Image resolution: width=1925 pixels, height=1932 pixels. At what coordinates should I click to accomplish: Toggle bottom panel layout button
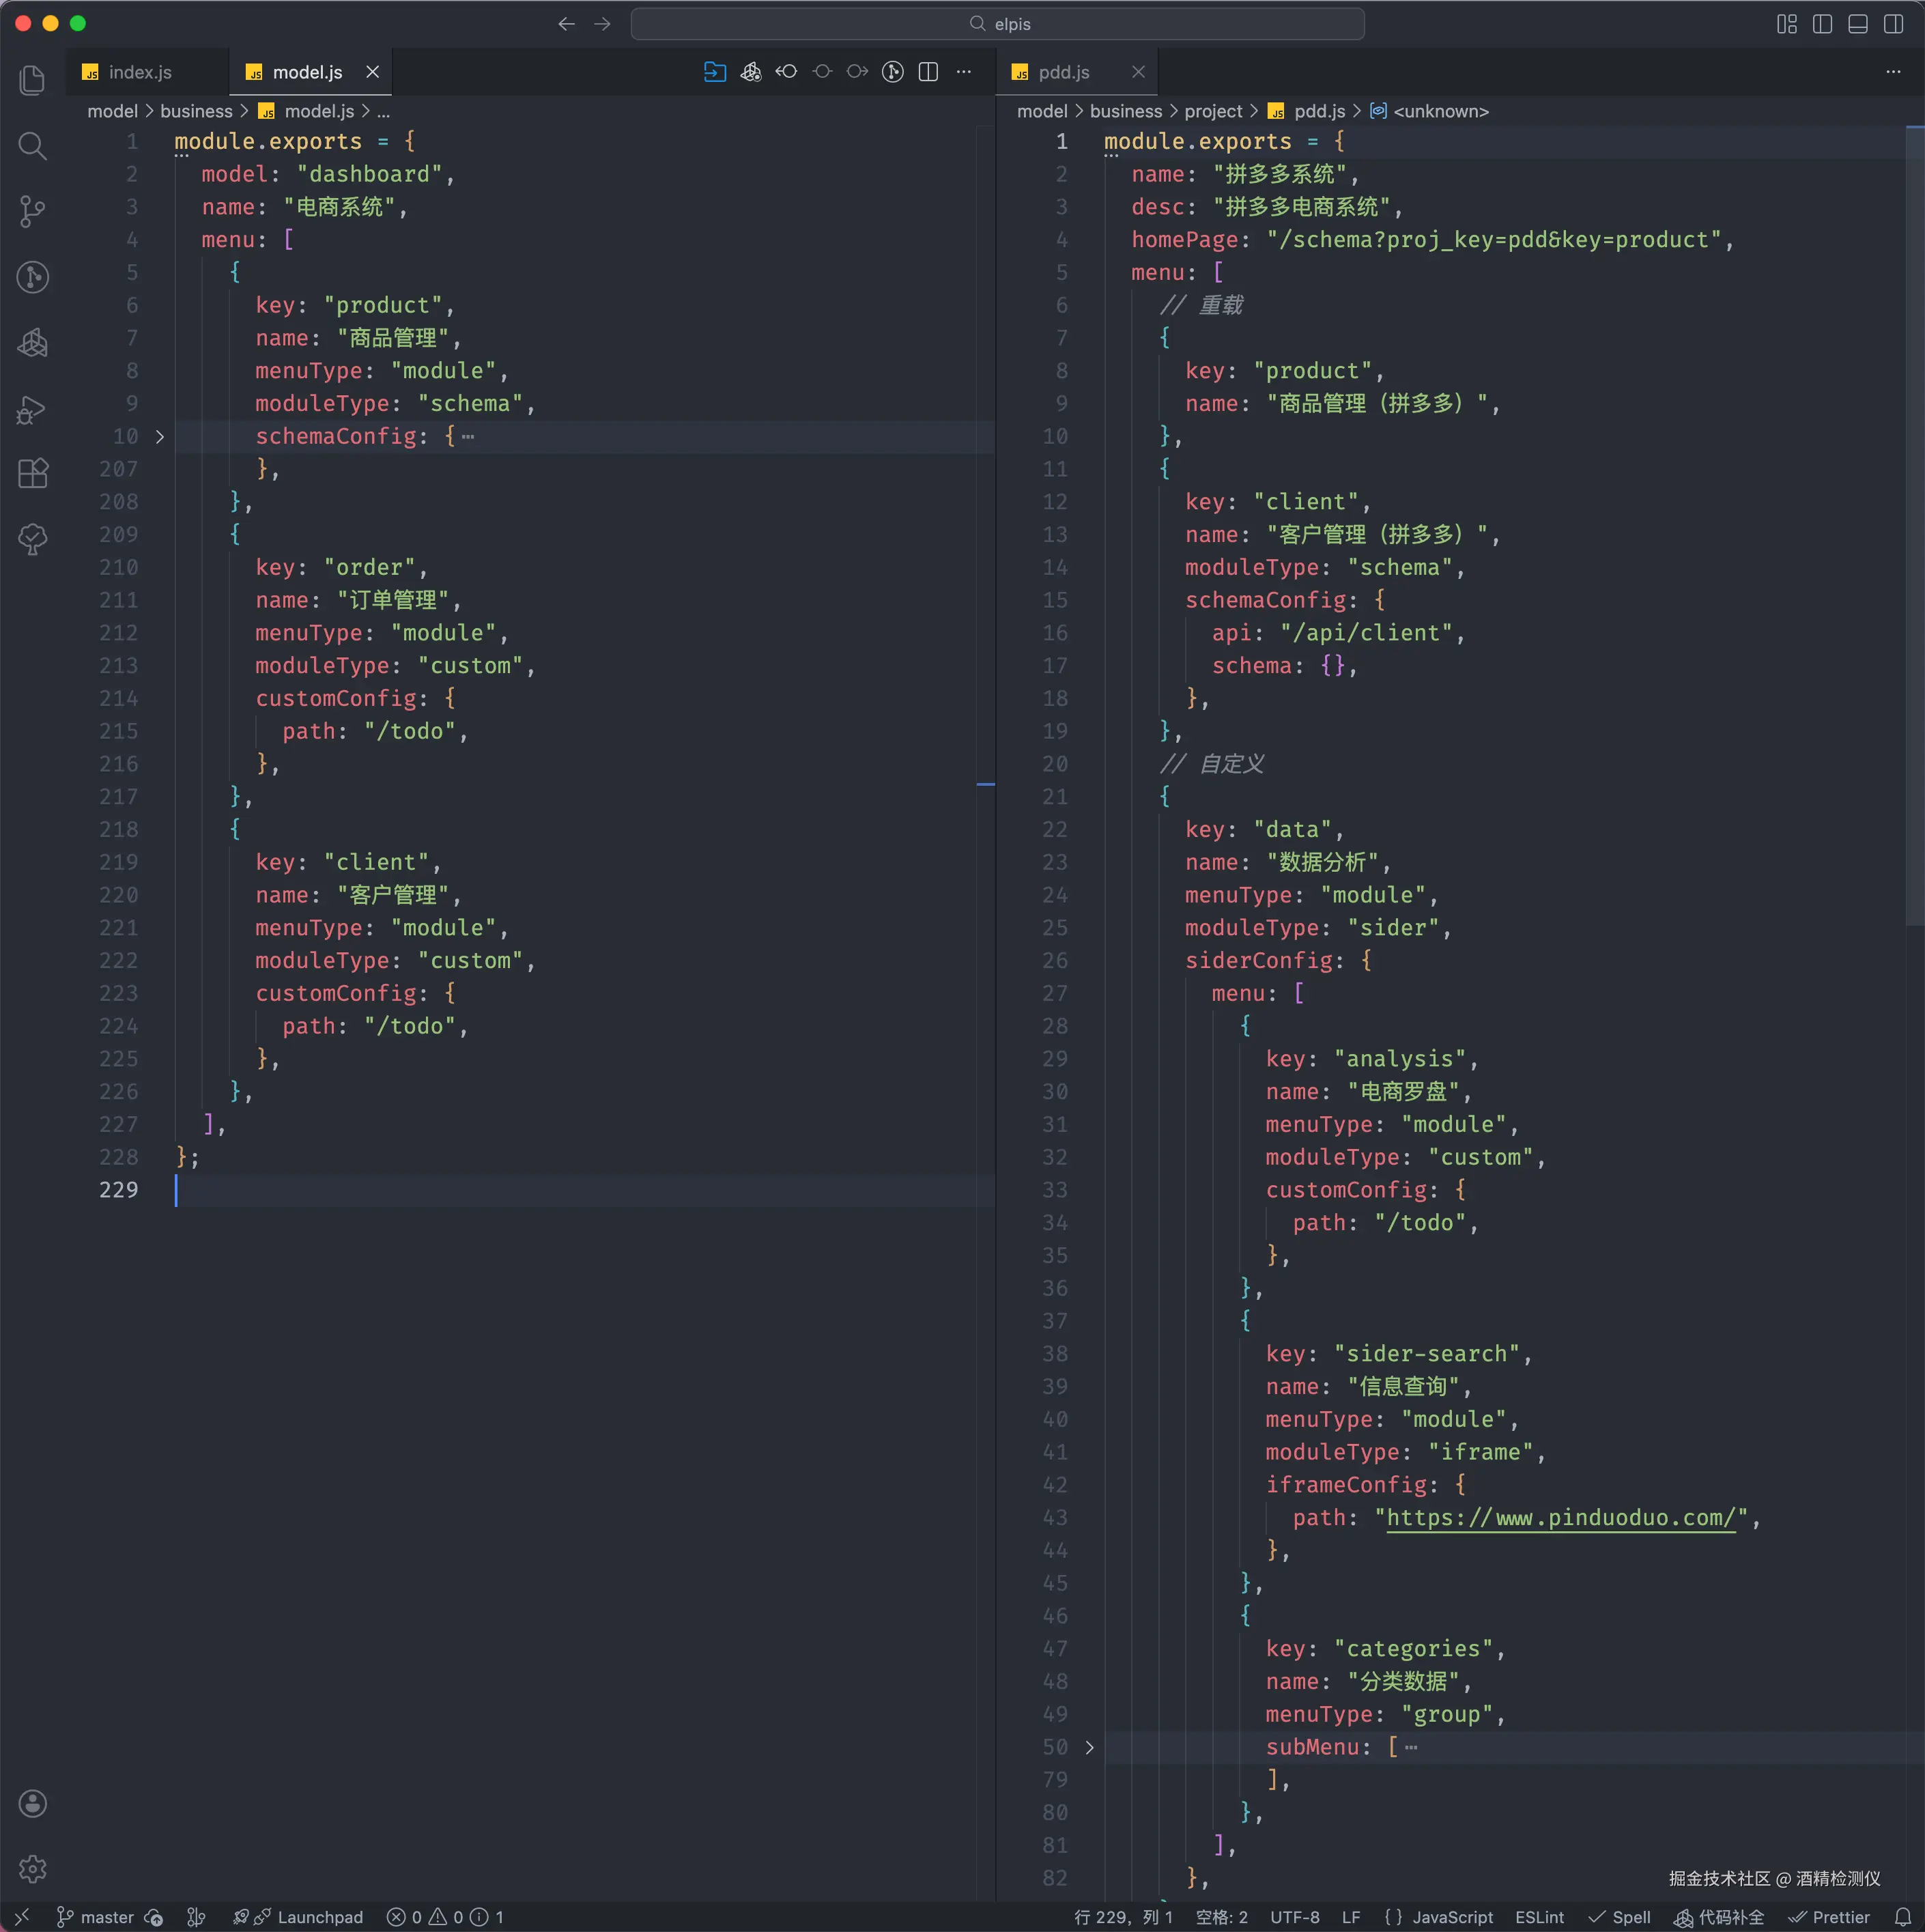(1857, 24)
